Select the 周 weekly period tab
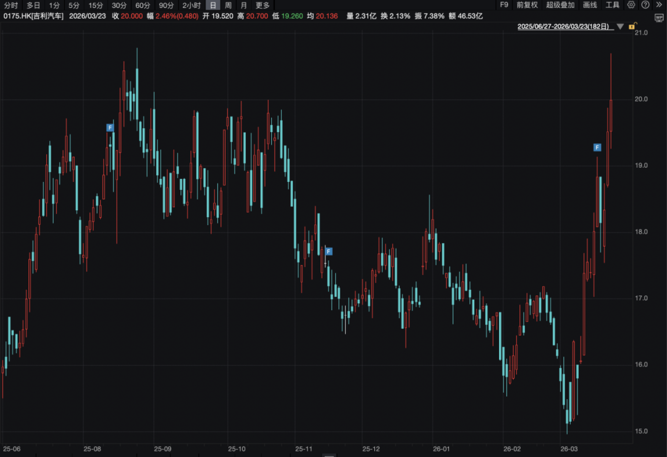This screenshot has height=457, width=667. [228, 5]
